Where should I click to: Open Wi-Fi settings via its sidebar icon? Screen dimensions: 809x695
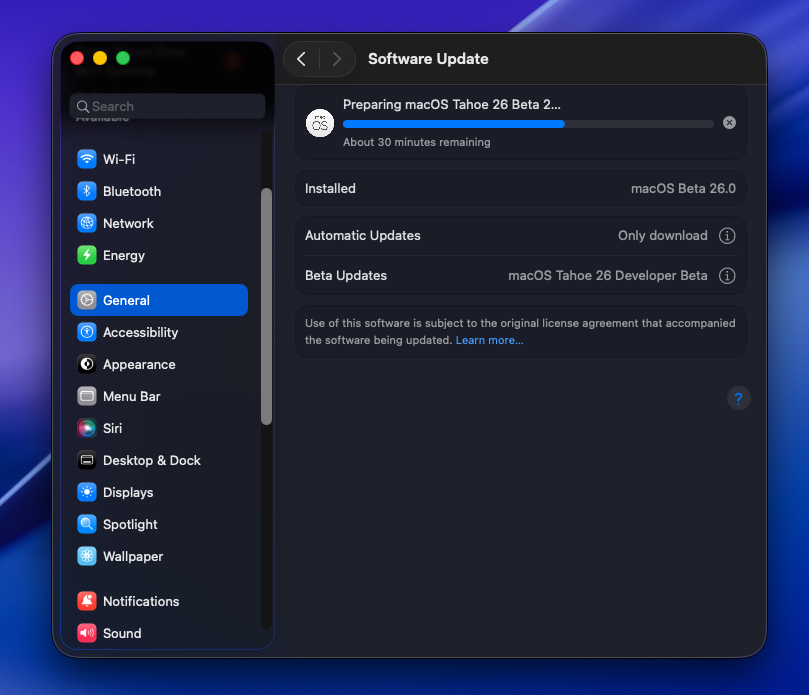(87, 159)
